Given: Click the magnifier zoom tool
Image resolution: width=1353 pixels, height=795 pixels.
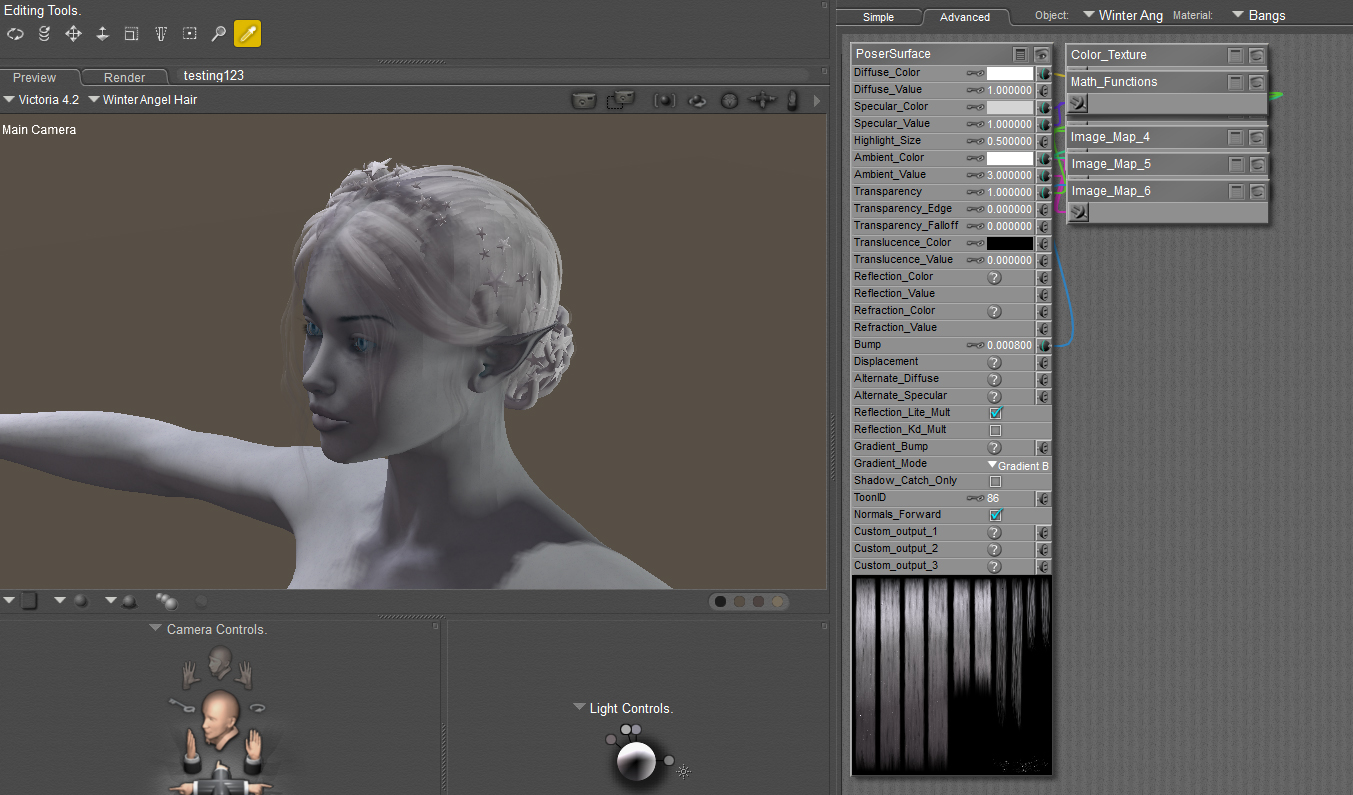Looking at the screenshot, I should (218, 34).
